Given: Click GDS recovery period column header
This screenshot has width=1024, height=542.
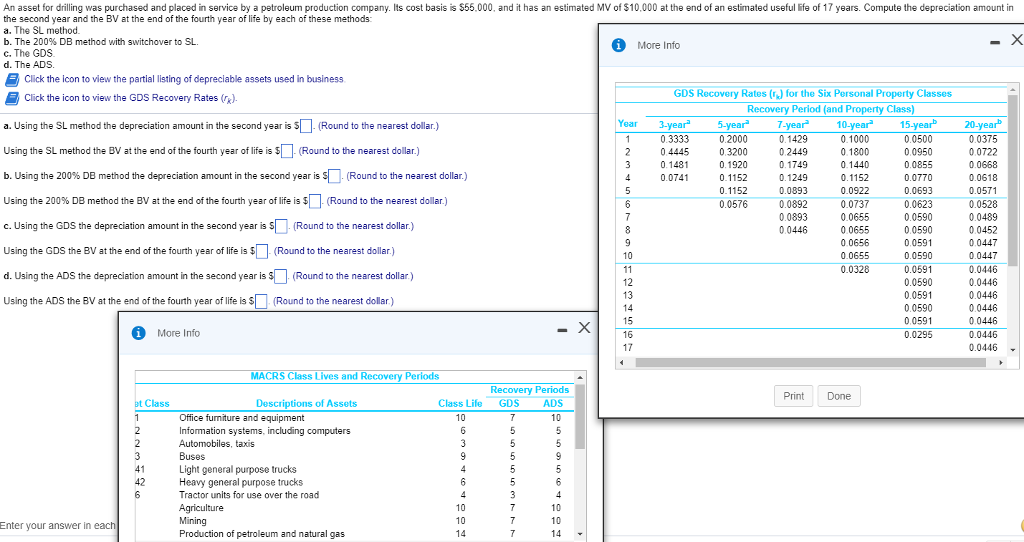Looking at the screenshot, I should coord(509,404).
